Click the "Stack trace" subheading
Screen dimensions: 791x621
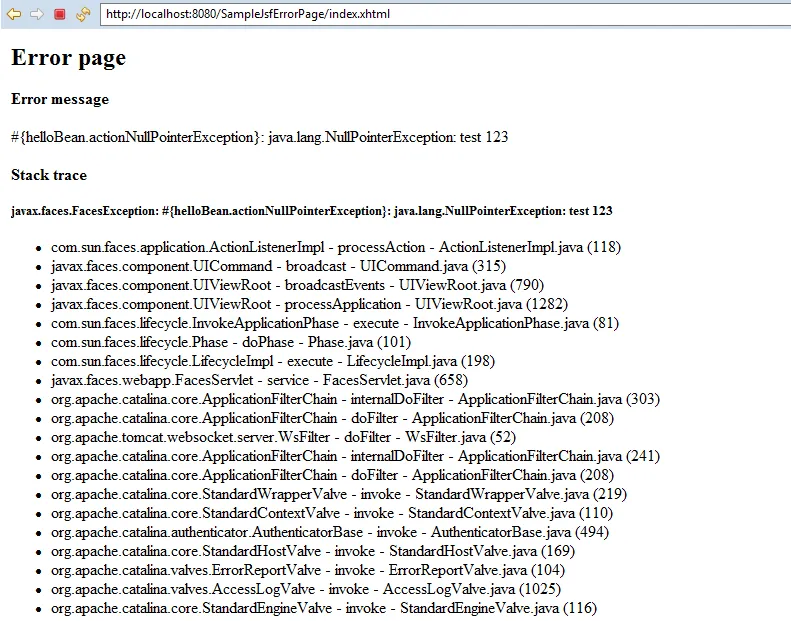(49, 175)
